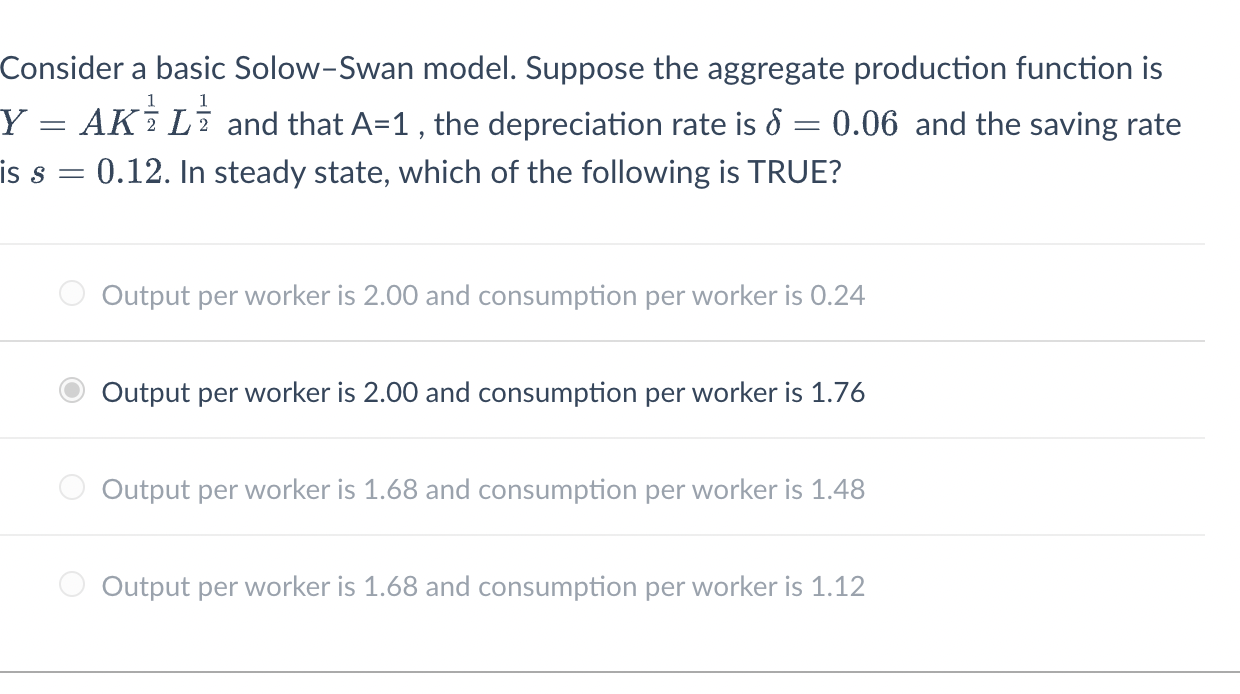Viewport: 1240px width, 694px height.
Task: Select the last answer option radio button
Action: [71, 584]
